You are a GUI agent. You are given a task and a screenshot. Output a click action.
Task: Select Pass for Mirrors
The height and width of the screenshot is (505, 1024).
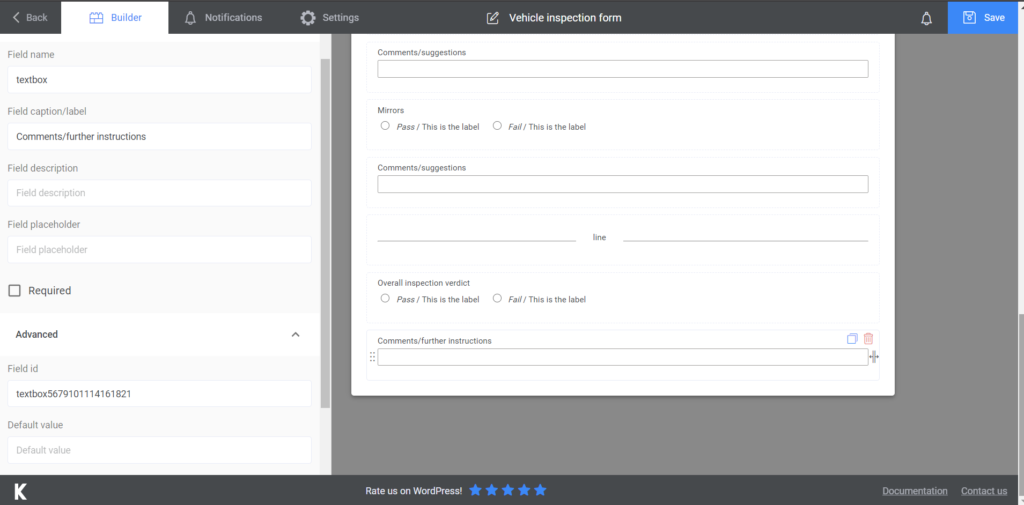pos(385,125)
